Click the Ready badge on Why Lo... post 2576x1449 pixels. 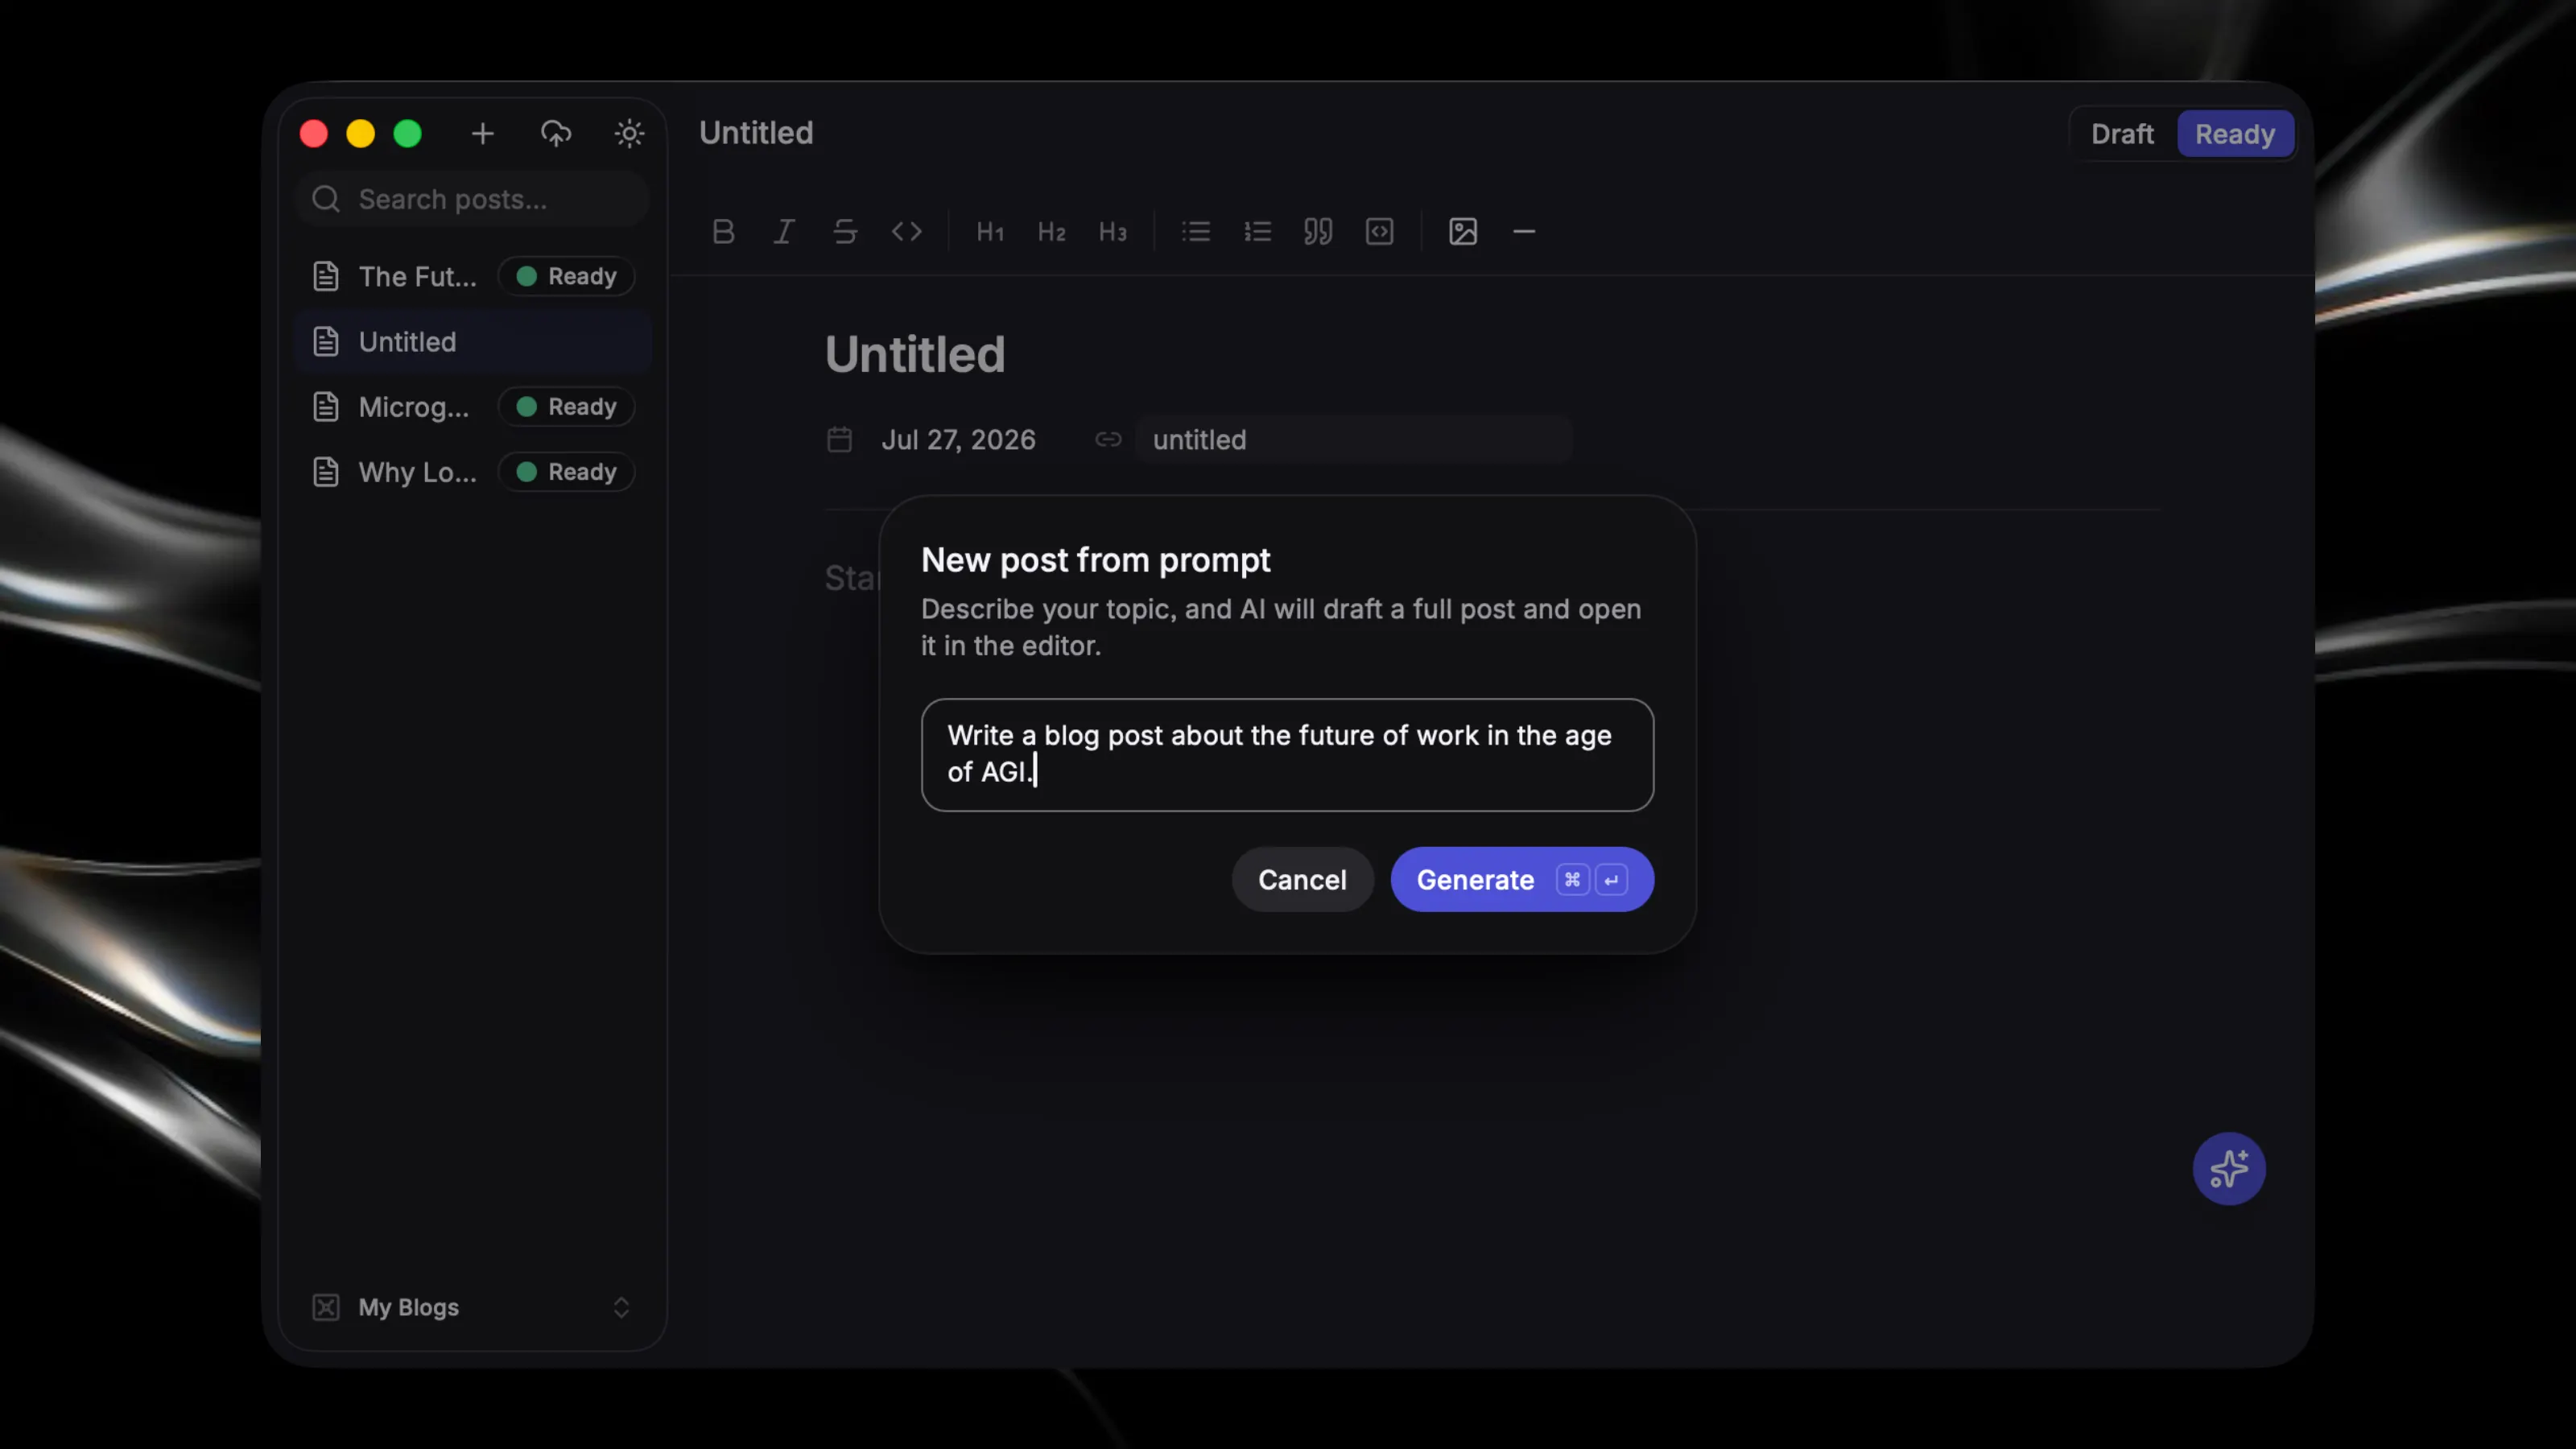(x=566, y=472)
